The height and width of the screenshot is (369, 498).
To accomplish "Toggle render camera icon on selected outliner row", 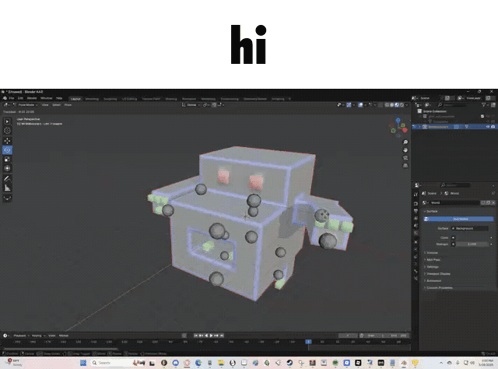I will (493, 127).
